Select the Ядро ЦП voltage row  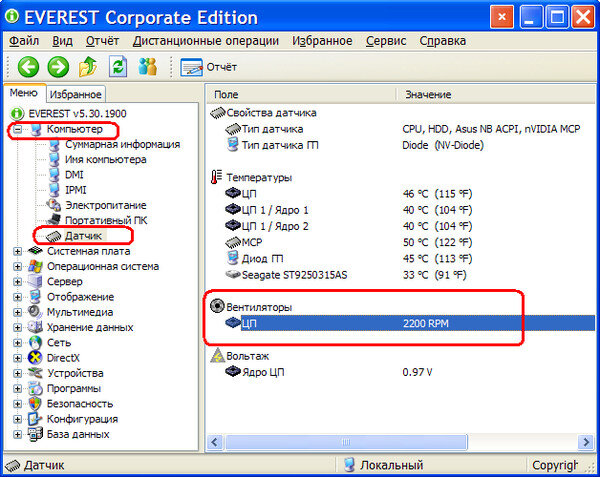[329, 372]
